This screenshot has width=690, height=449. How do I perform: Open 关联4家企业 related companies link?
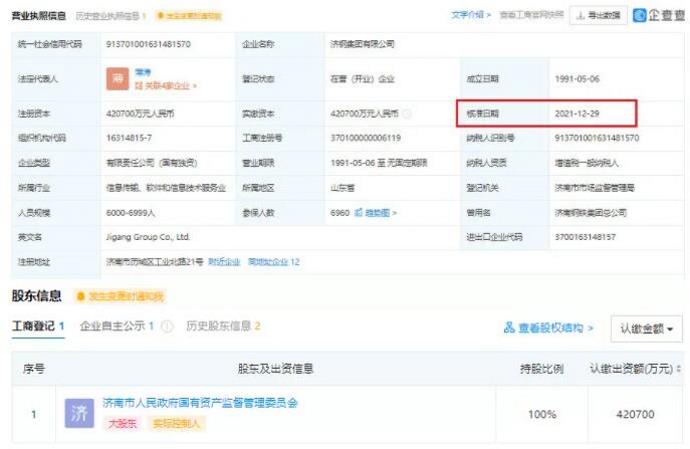click(166, 86)
